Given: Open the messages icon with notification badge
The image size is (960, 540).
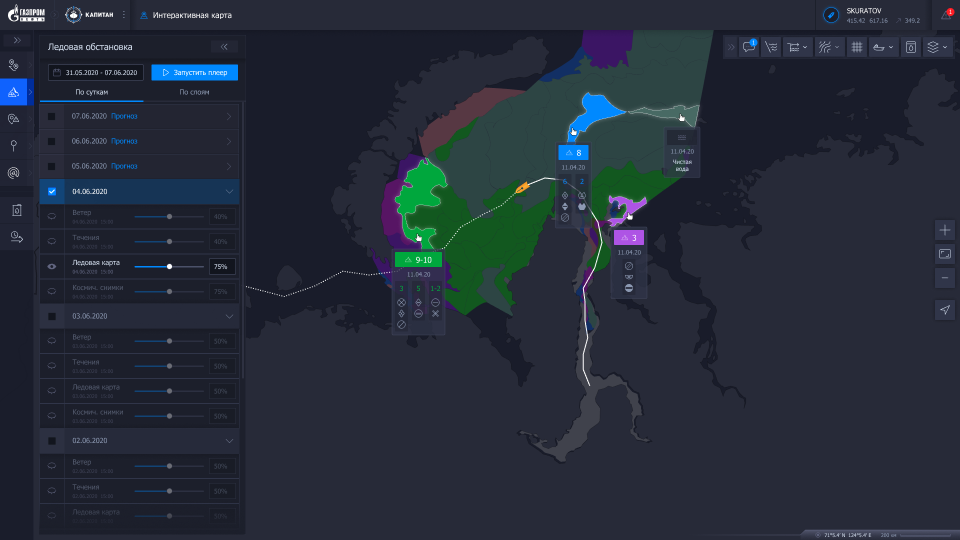Looking at the screenshot, I should pos(749,47).
